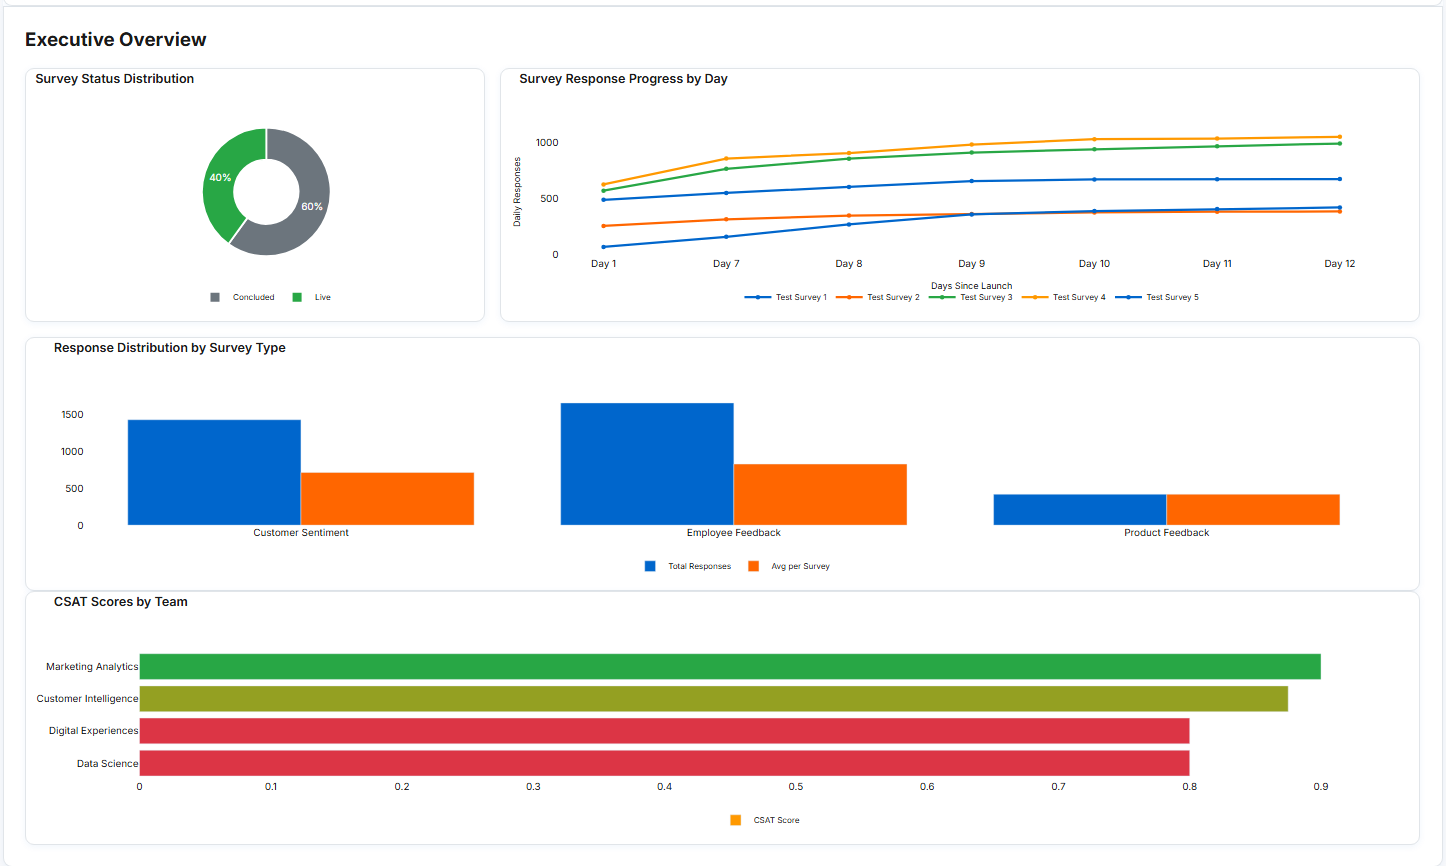This screenshot has width=1446, height=866.
Task: Click the CSAT Scores by Team title
Action: pyautogui.click(x=121, y=602)
